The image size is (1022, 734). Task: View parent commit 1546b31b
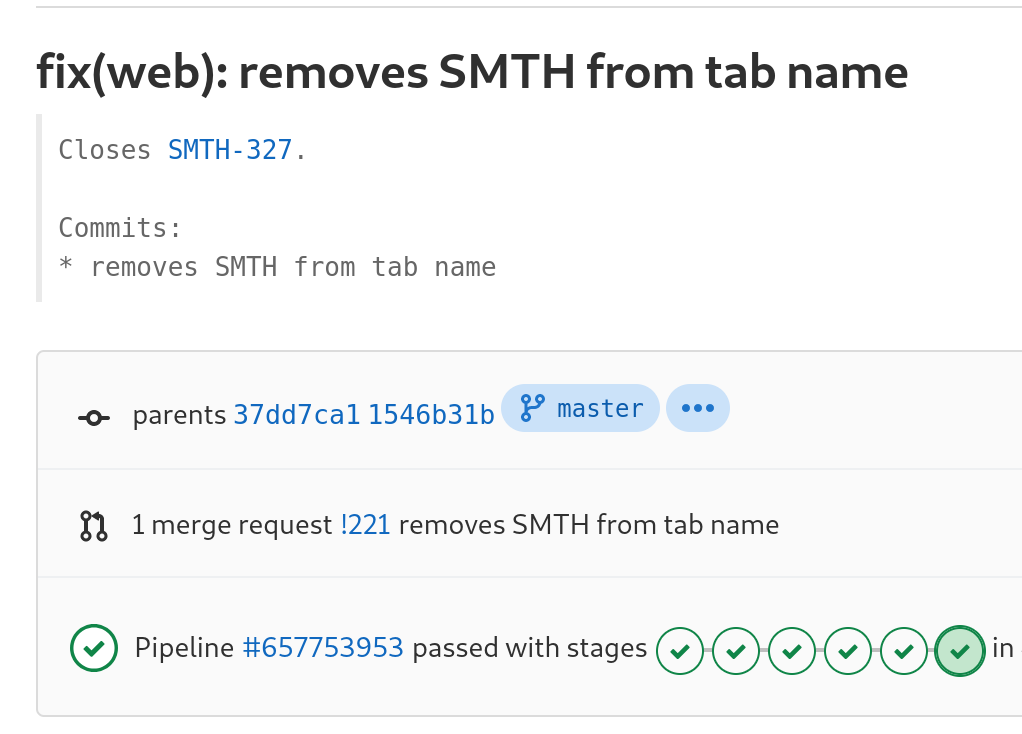(433, 414)
